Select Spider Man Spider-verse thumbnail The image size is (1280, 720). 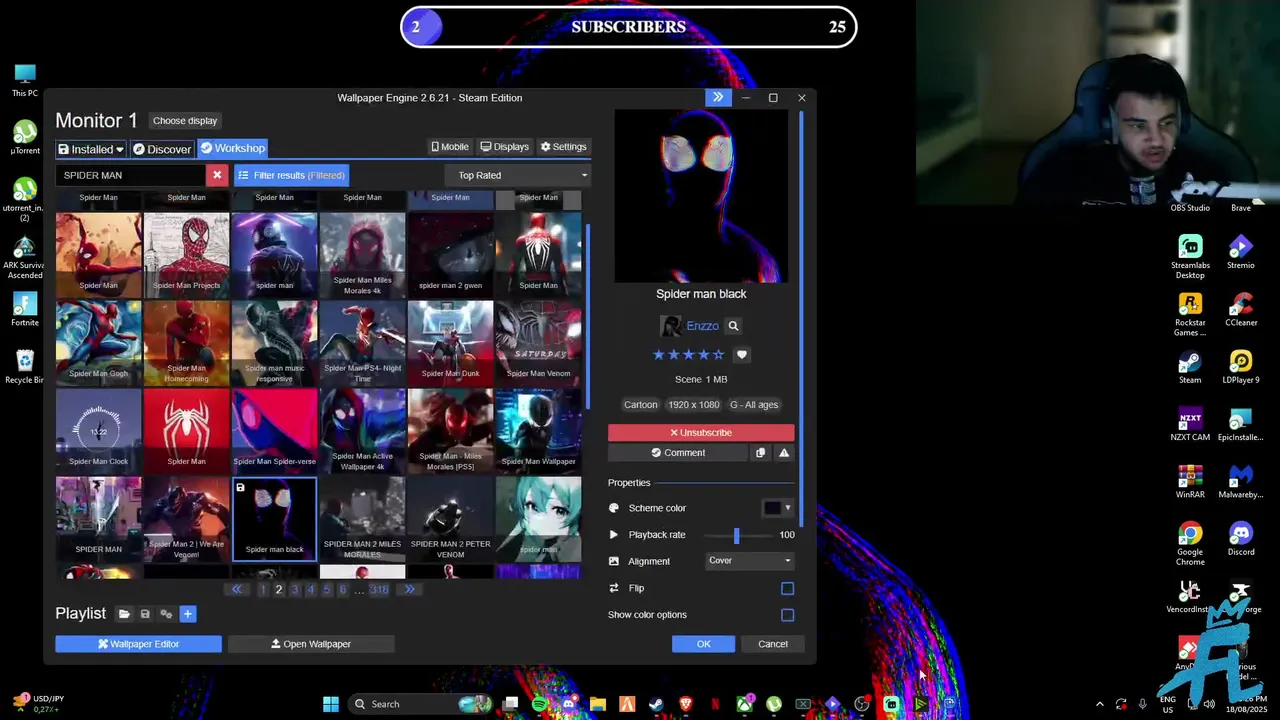274,430
